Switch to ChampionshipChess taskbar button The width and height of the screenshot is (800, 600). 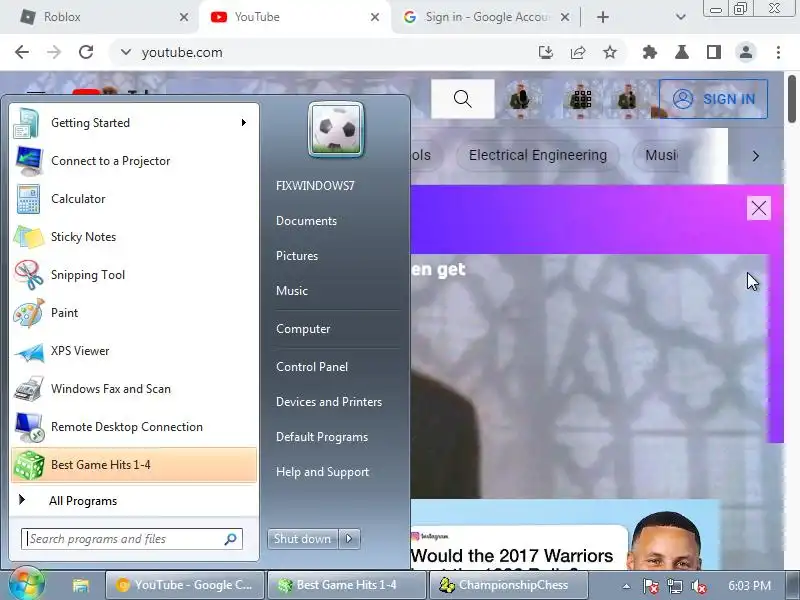click(509, 585)
